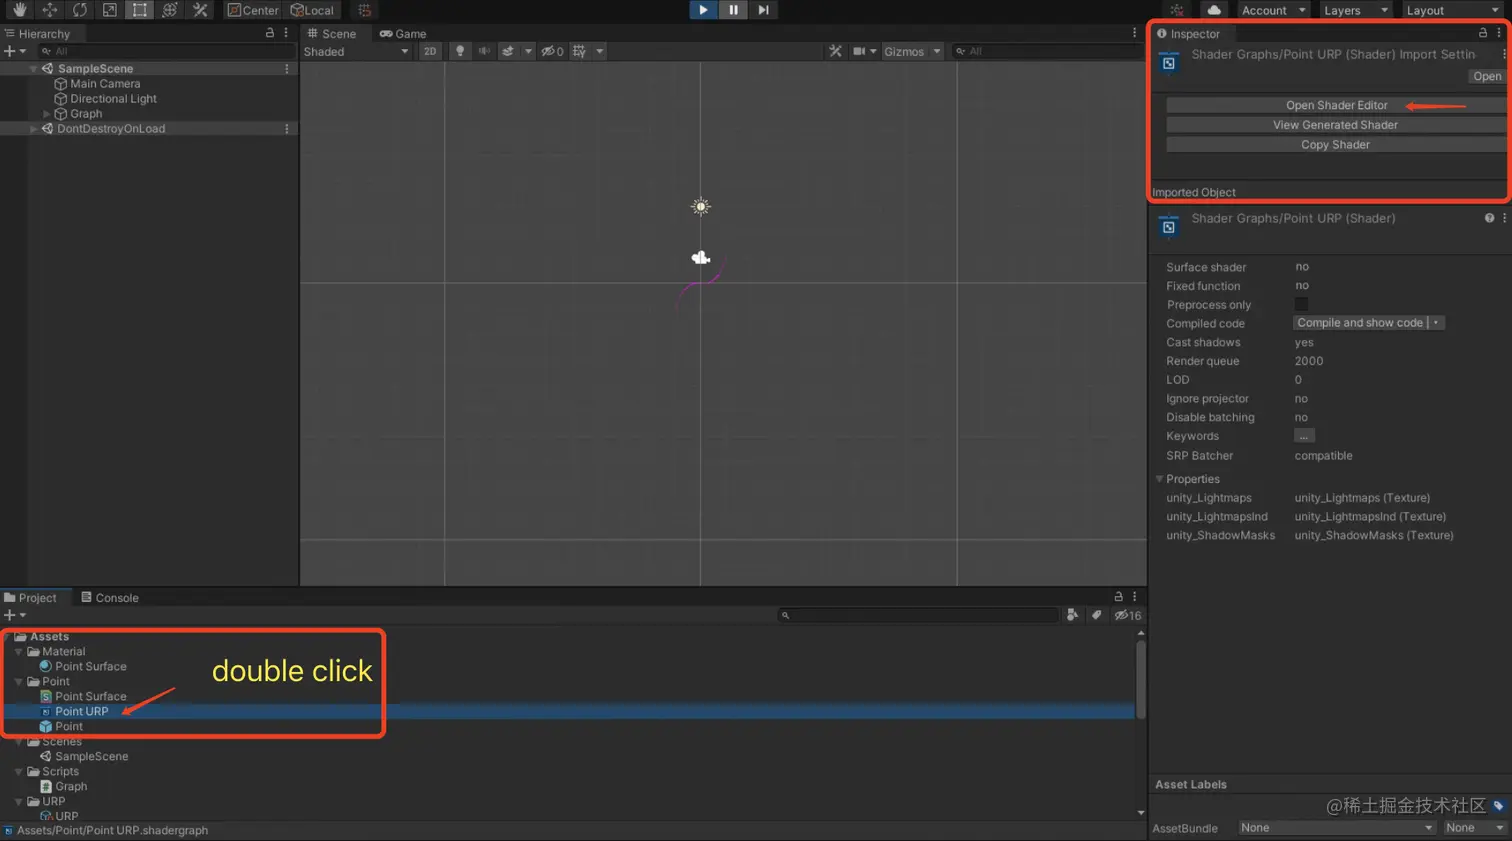Select the combined Transform tool
Image resolution: width=1512 pixels, height=841 pixels.
[170, 10]
